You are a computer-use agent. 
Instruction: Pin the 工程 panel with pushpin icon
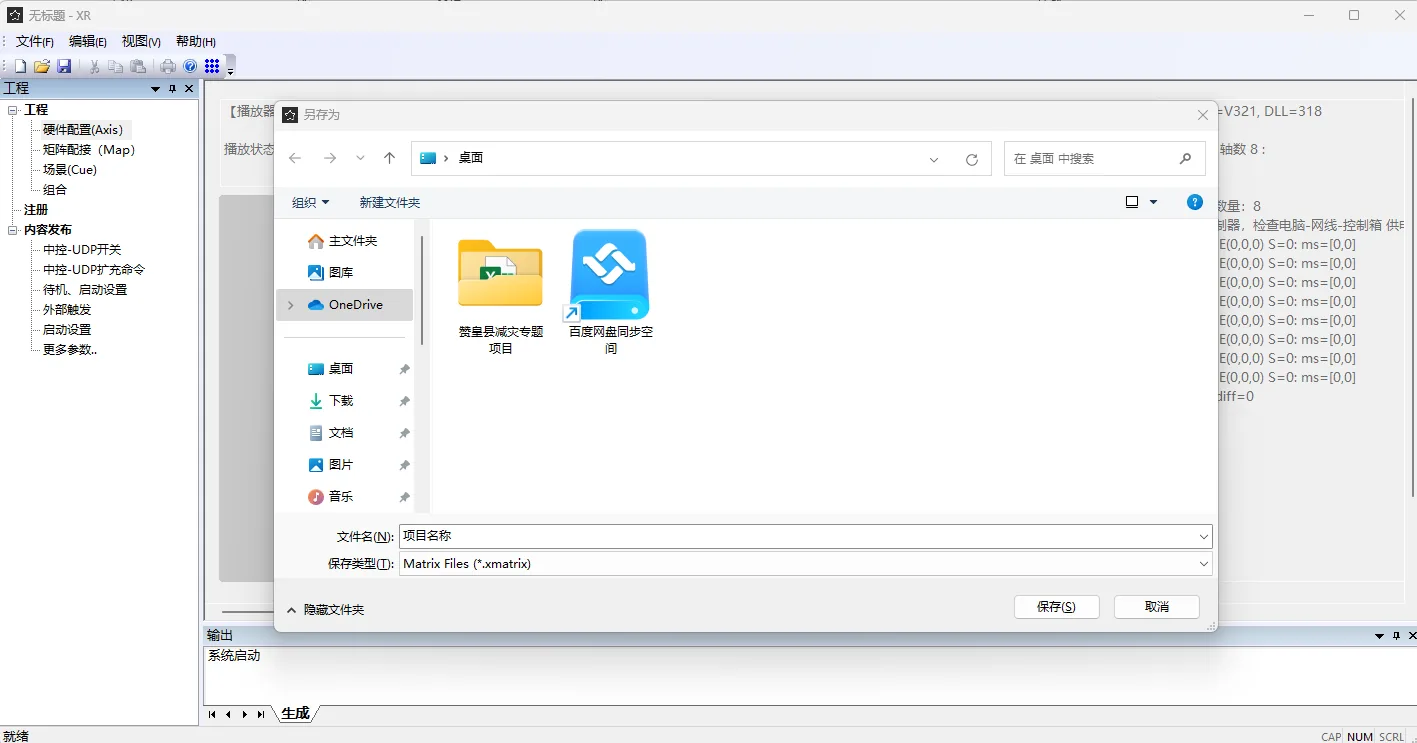point(172,89)
